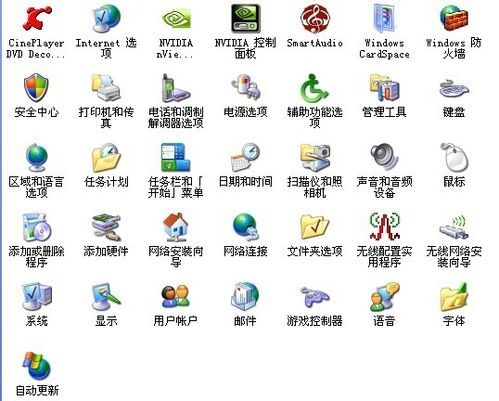This screenshot has width=499, height=401.
Task: Open 添加或删除程序 icon
Action: [36, 227]
